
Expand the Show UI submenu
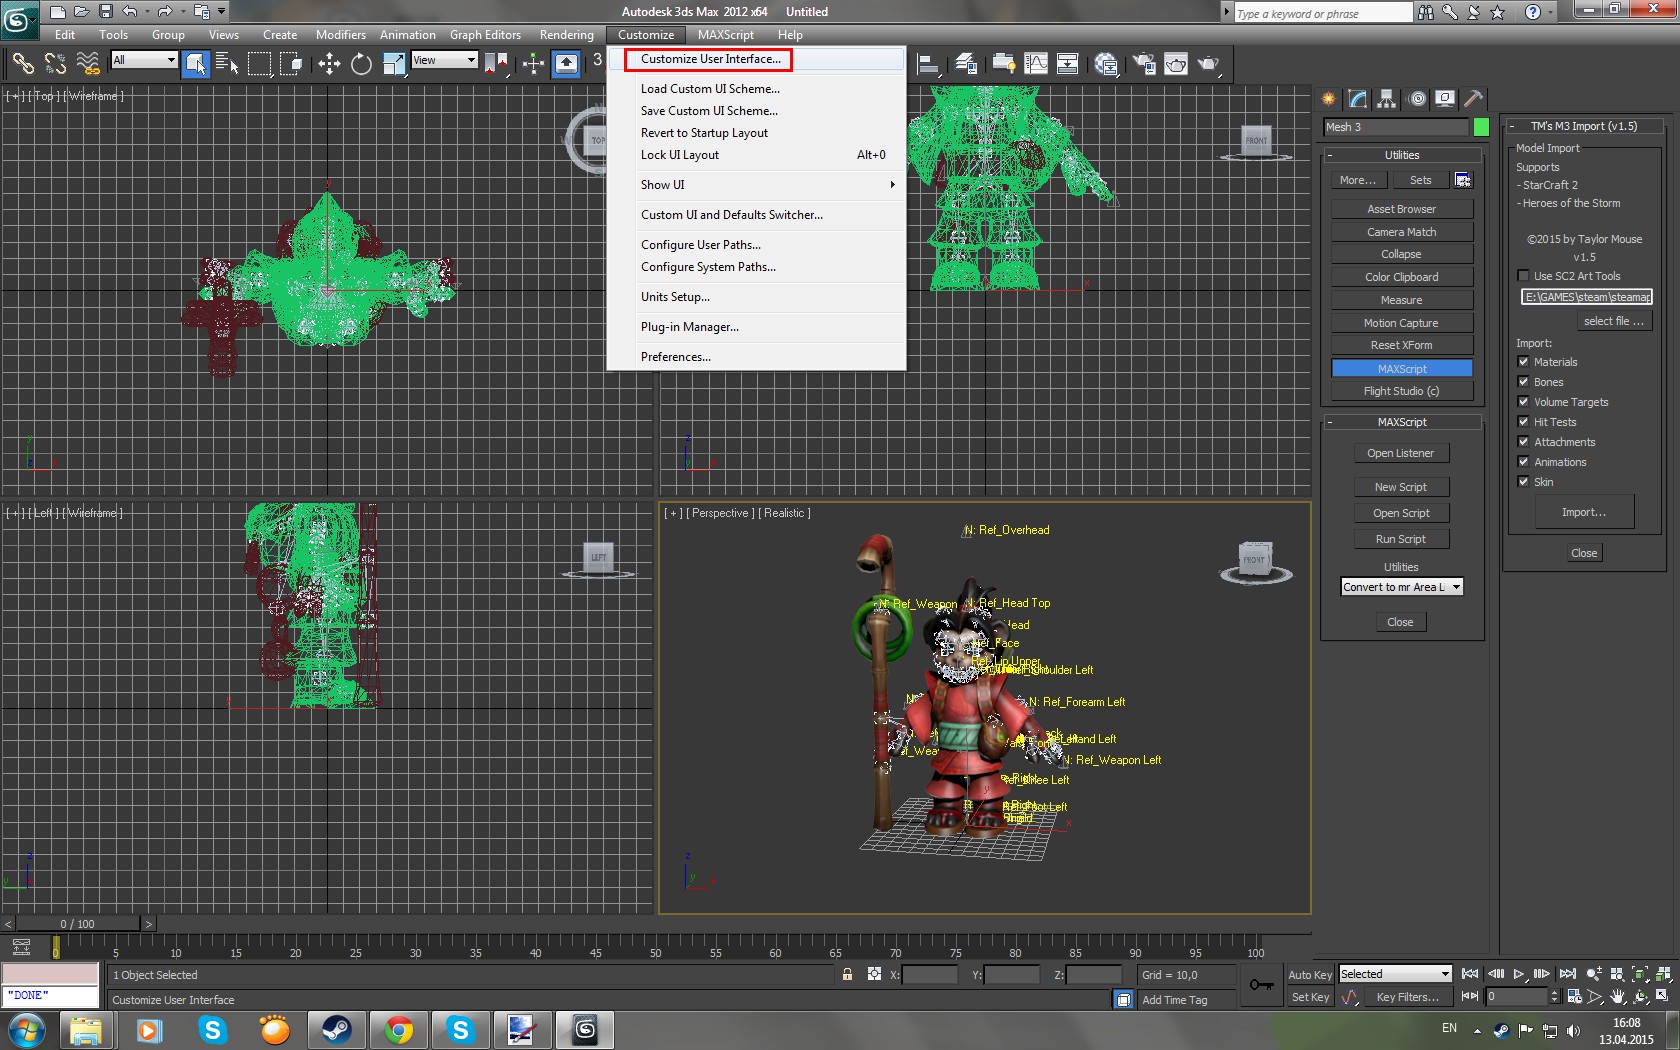click(756, 185)
